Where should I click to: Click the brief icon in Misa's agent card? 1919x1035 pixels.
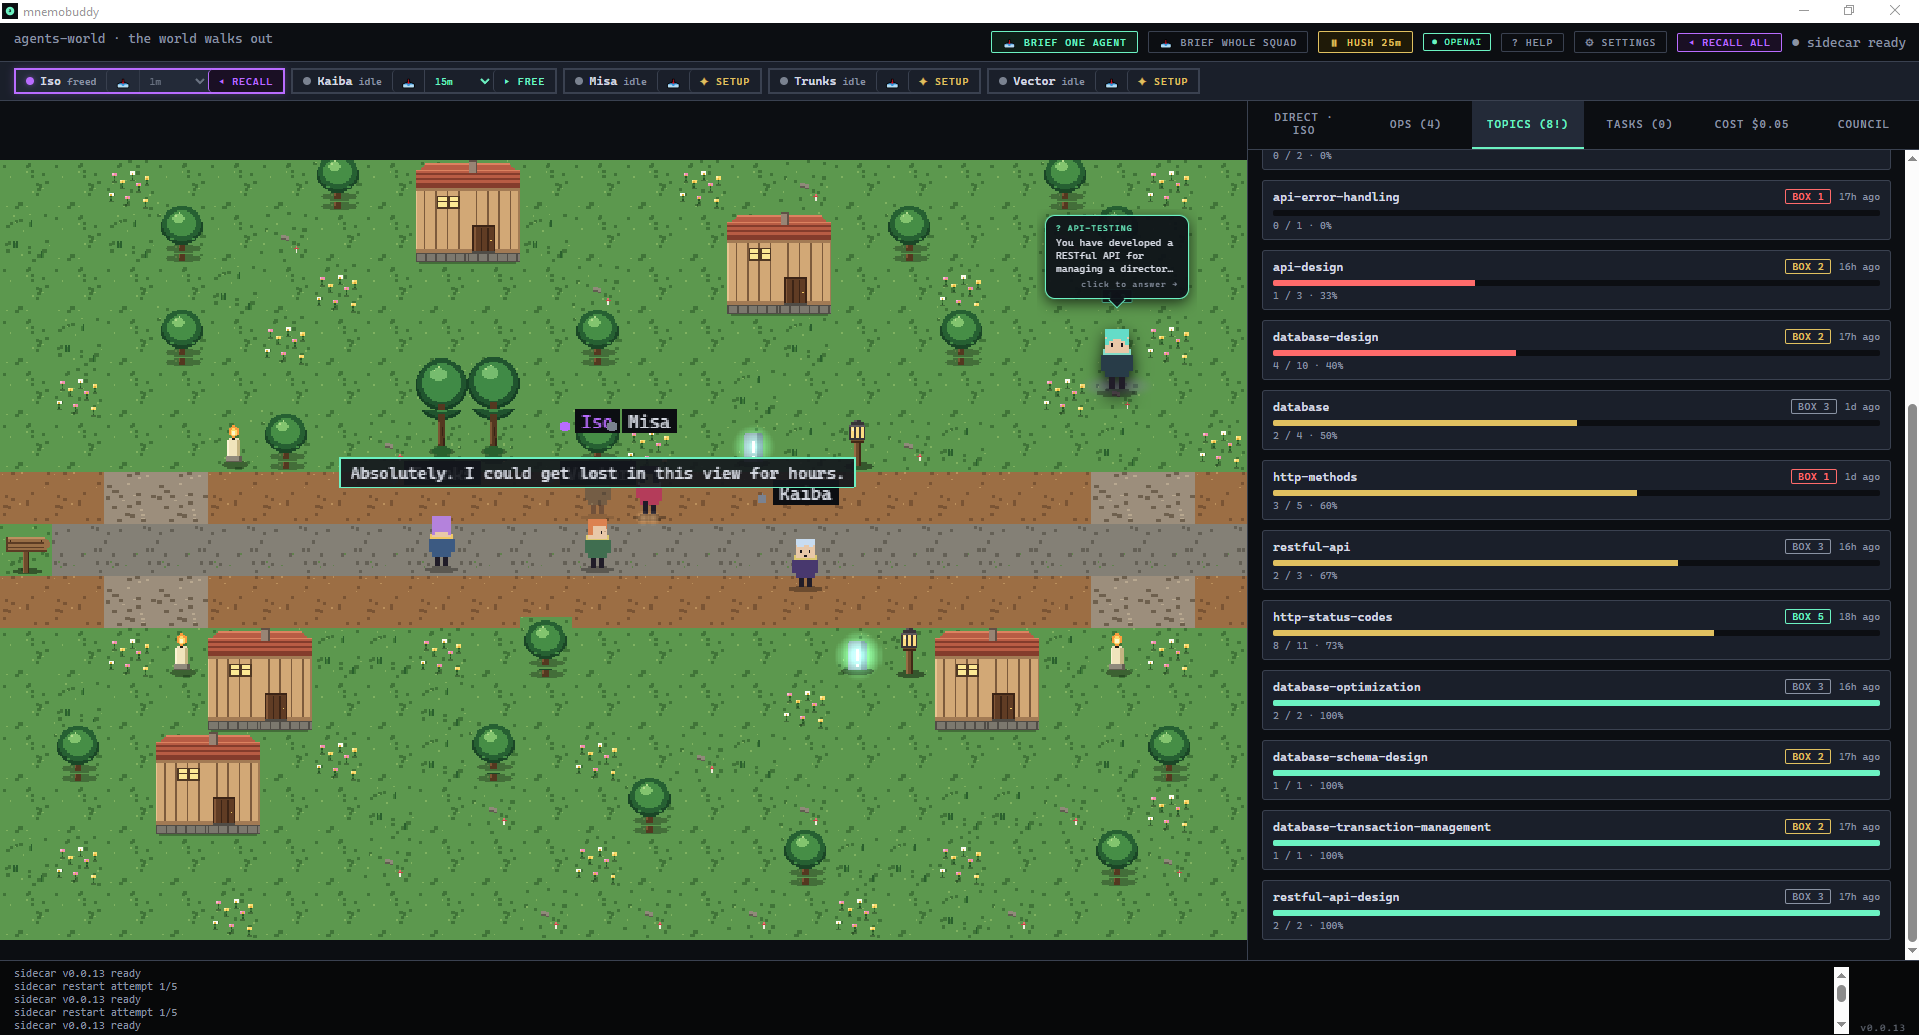point(673,82)
